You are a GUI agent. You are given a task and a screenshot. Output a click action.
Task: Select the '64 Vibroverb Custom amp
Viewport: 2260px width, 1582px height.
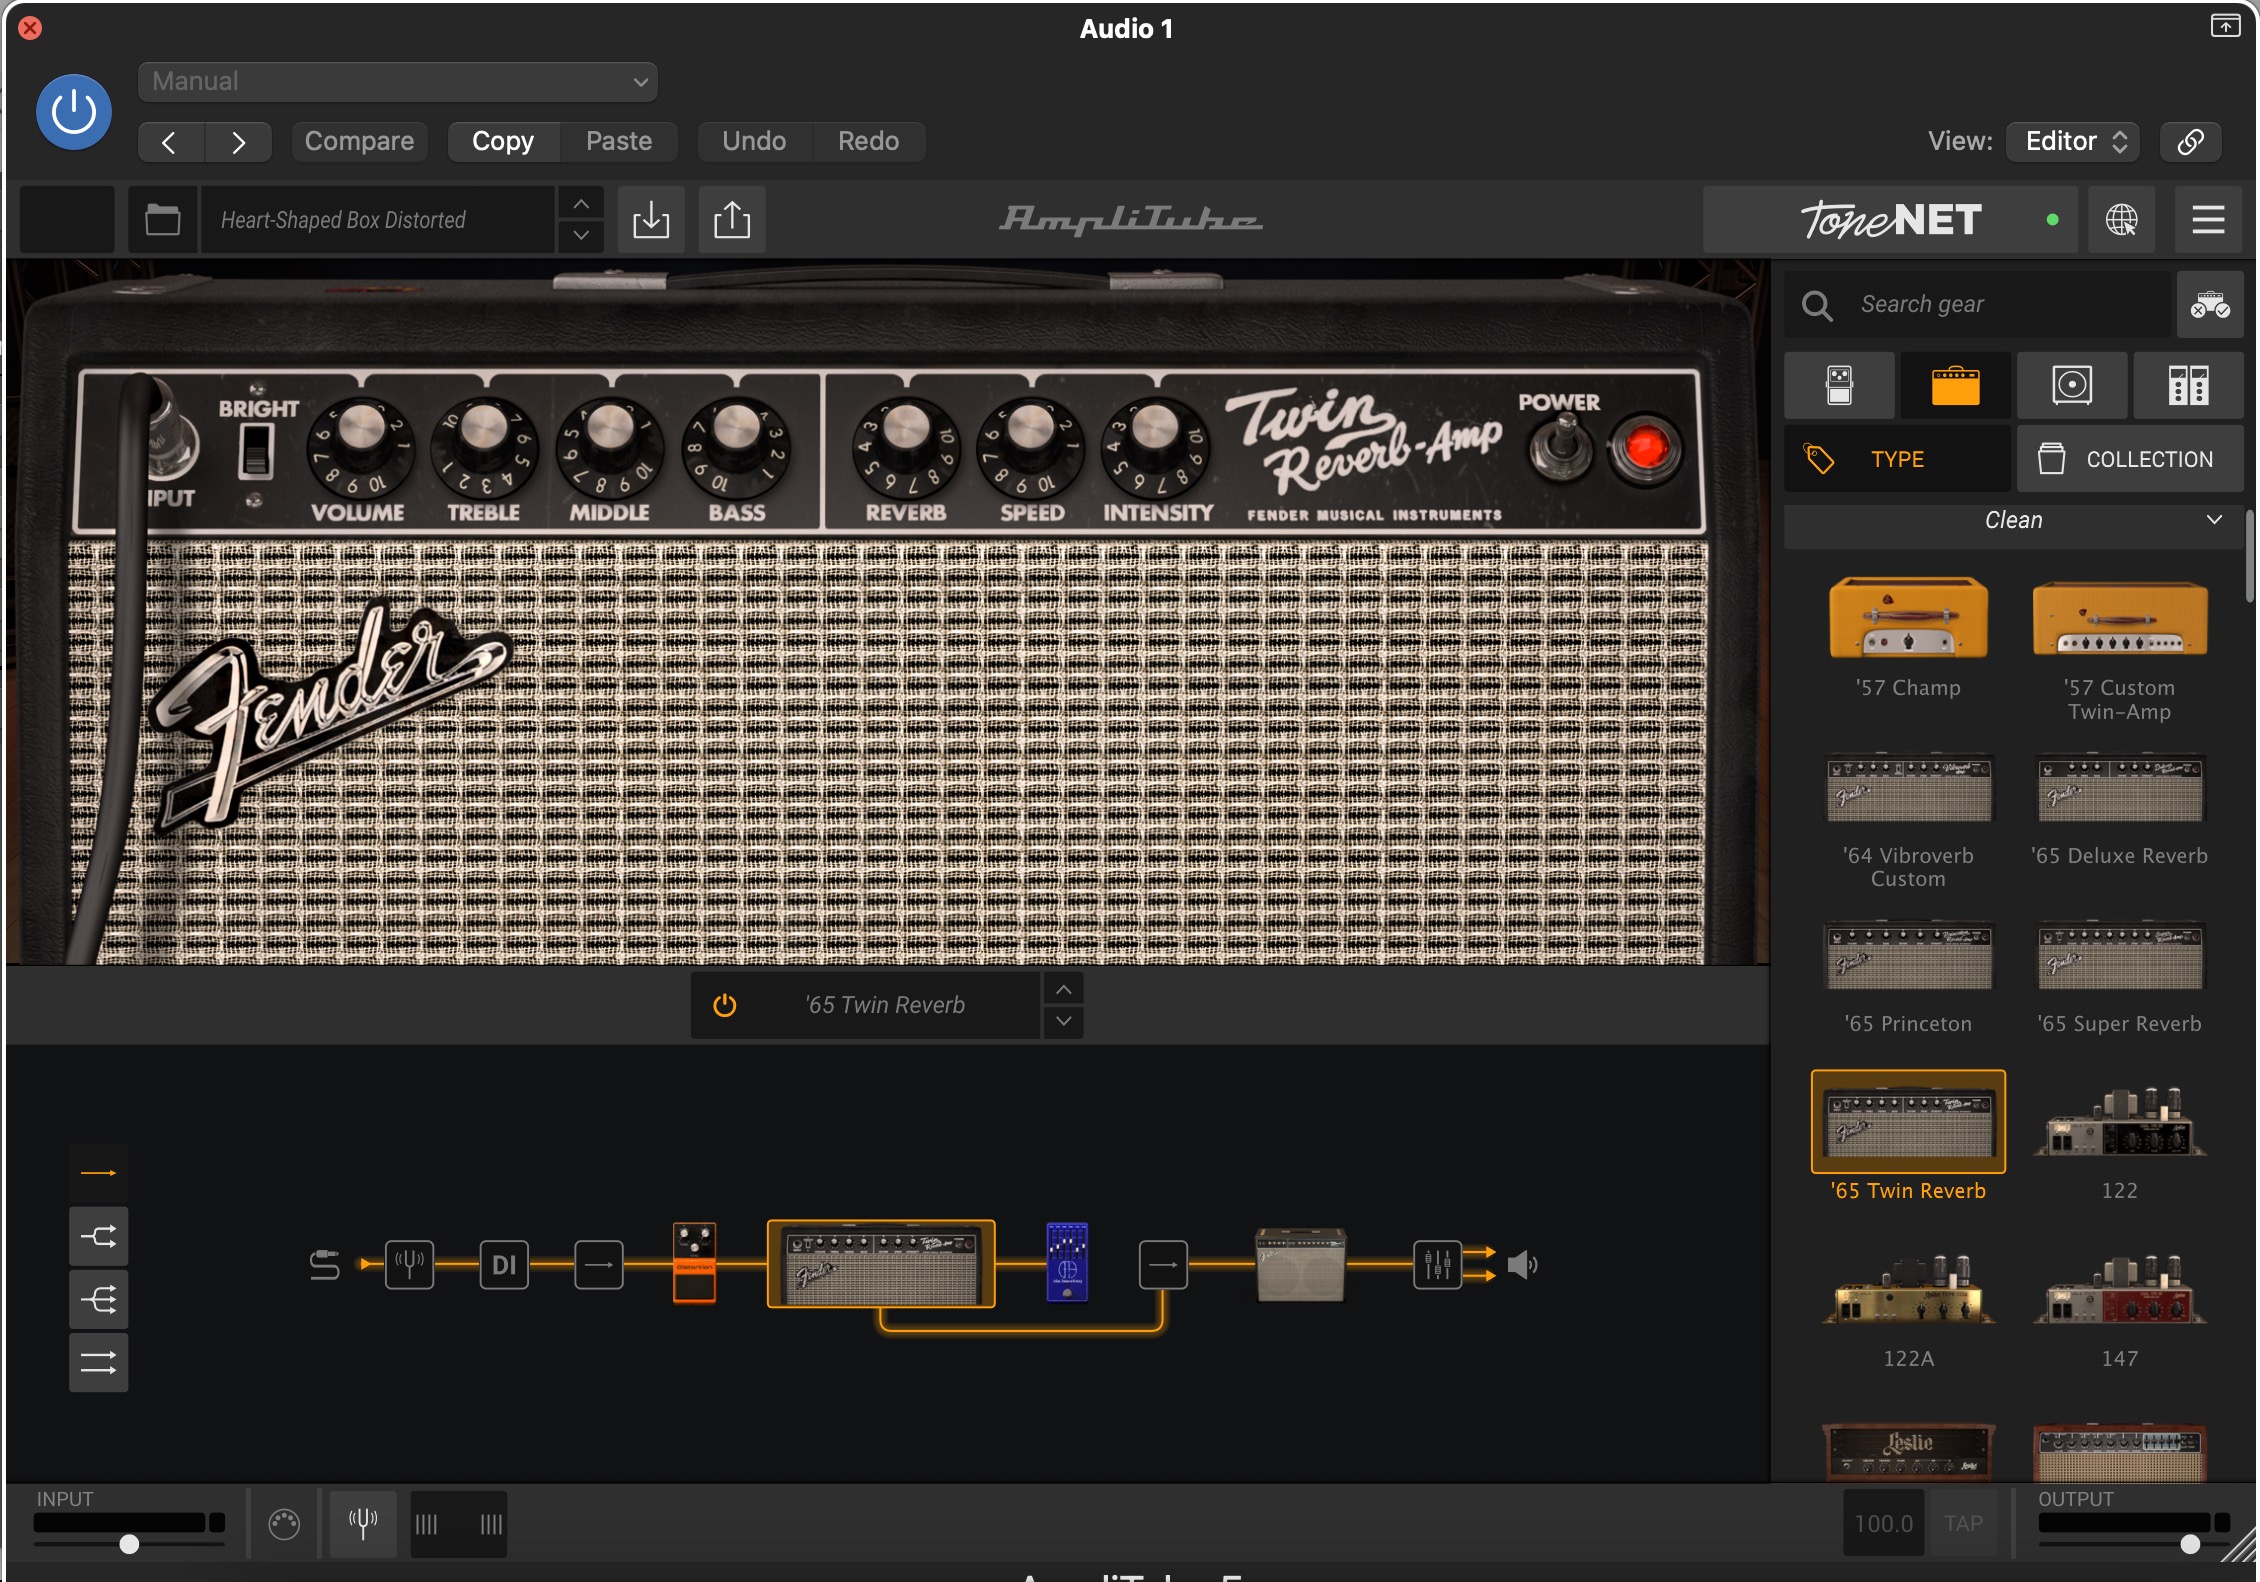(1908, 789)
